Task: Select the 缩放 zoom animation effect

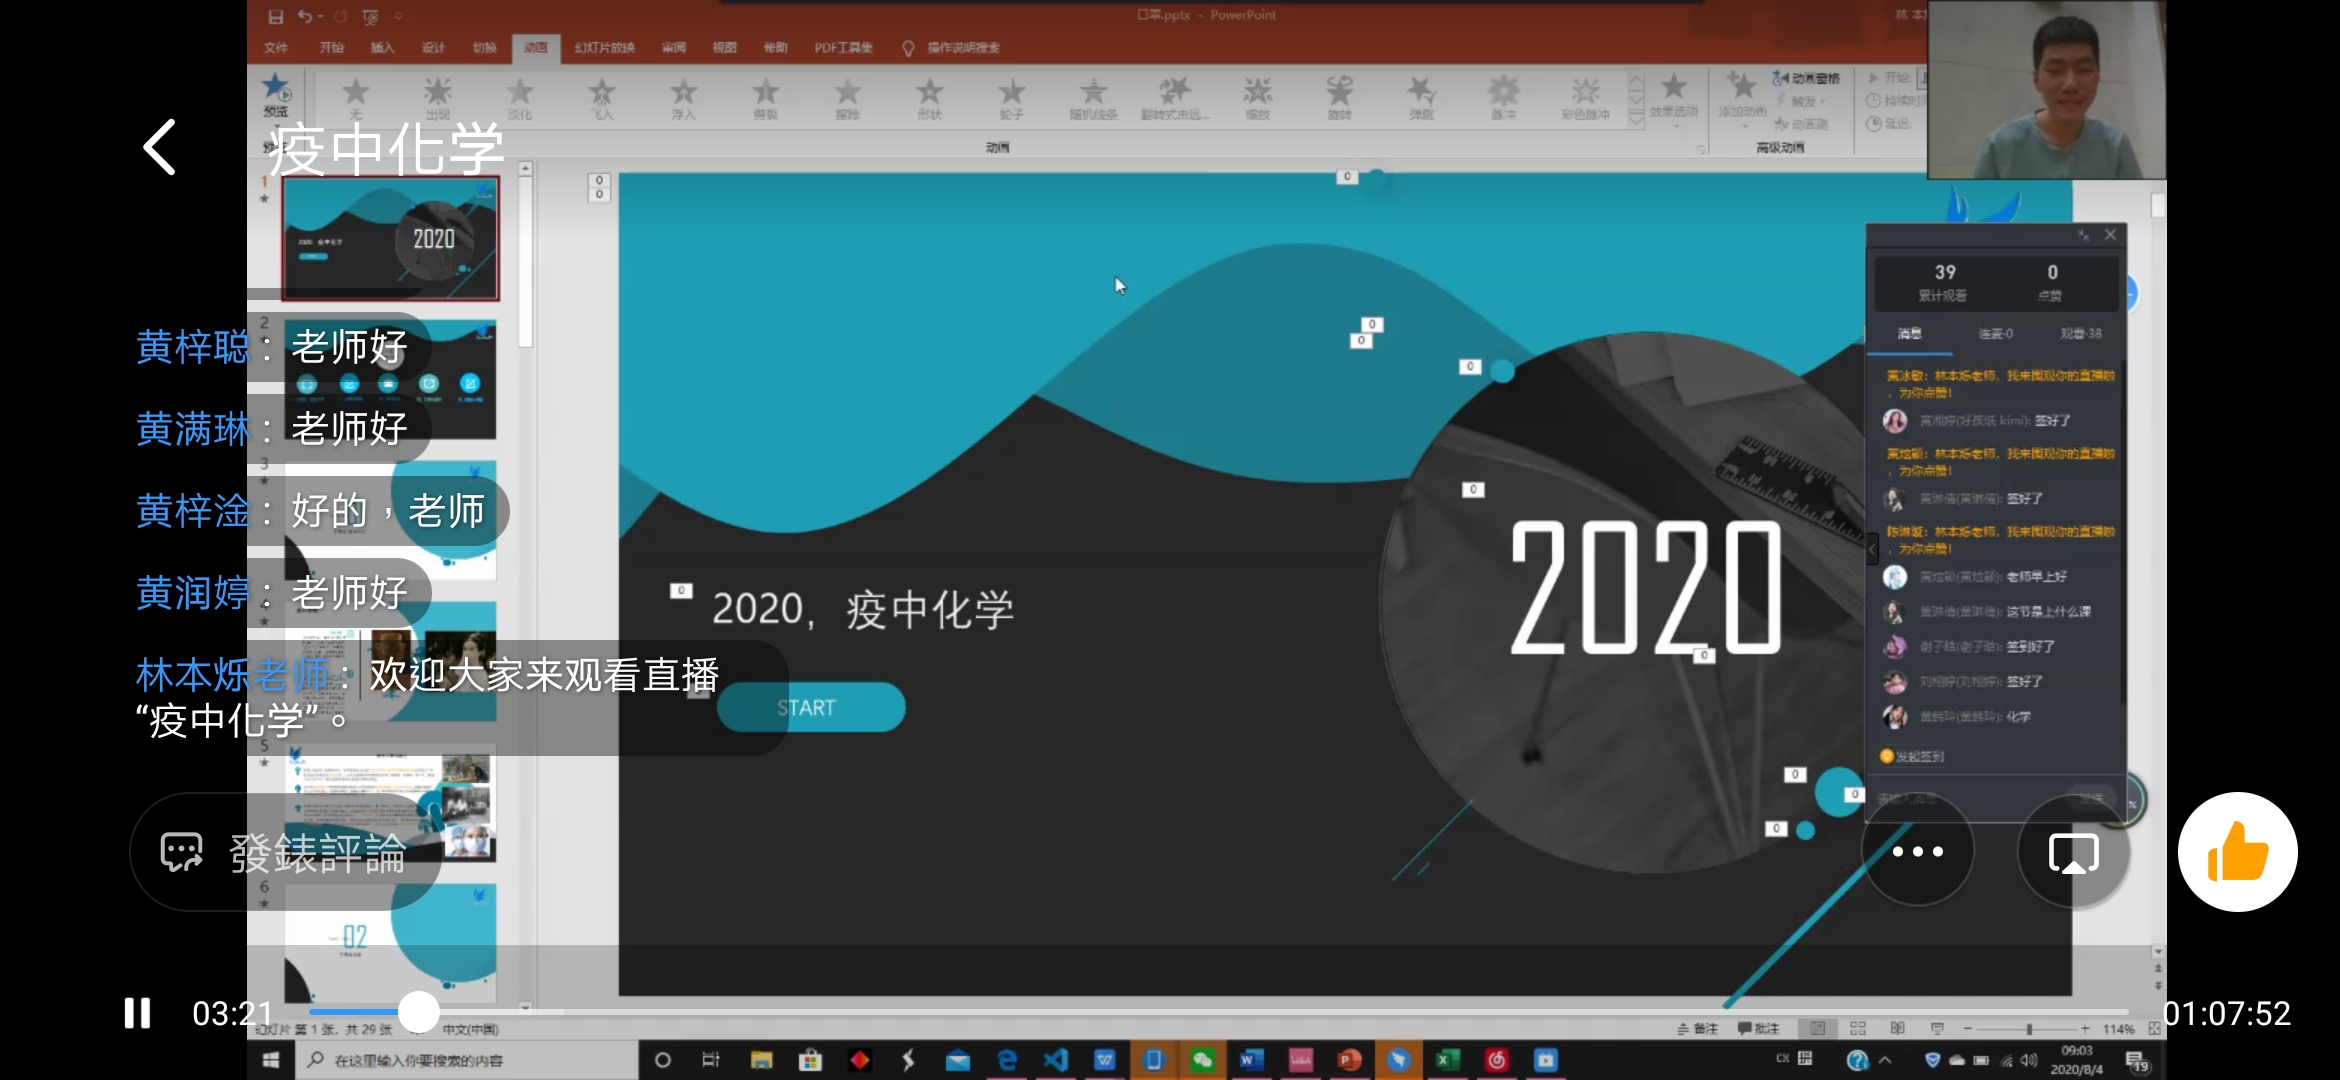Action: [1258, 98]
